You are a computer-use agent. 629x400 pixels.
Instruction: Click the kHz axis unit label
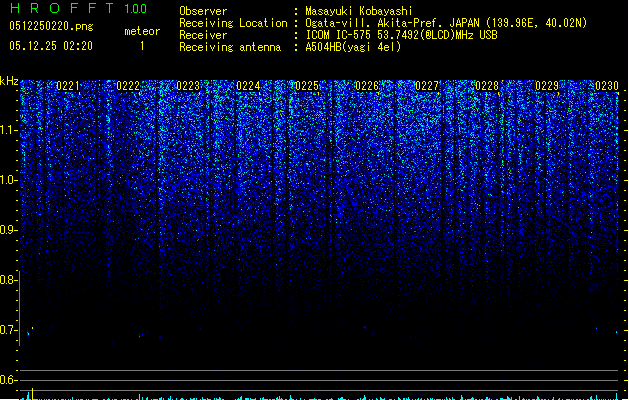(x=9, y=81)
